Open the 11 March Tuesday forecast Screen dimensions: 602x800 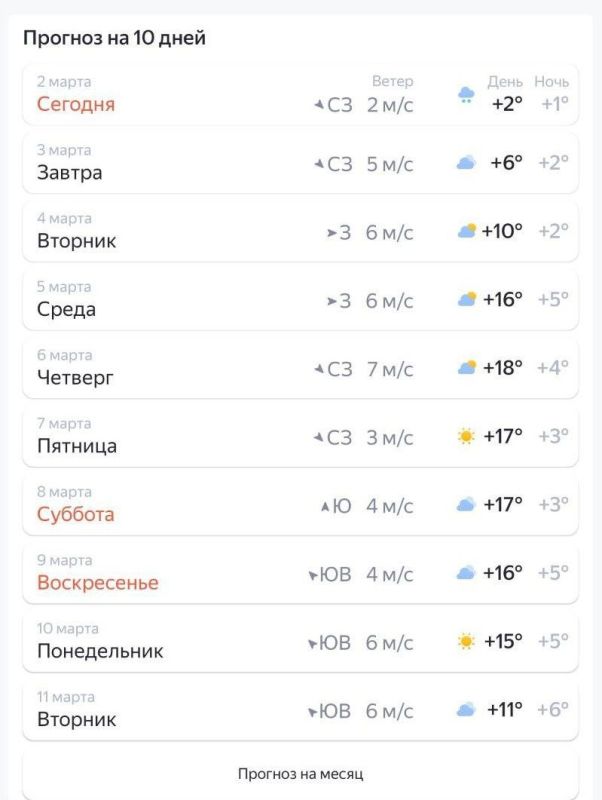coord(300,710)
